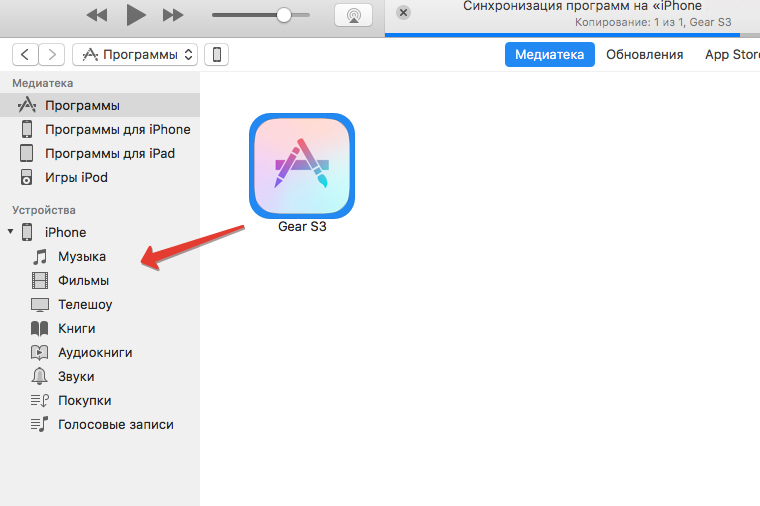Open the AirPlay output button
760x506 pixels.
tap(353, 15)
